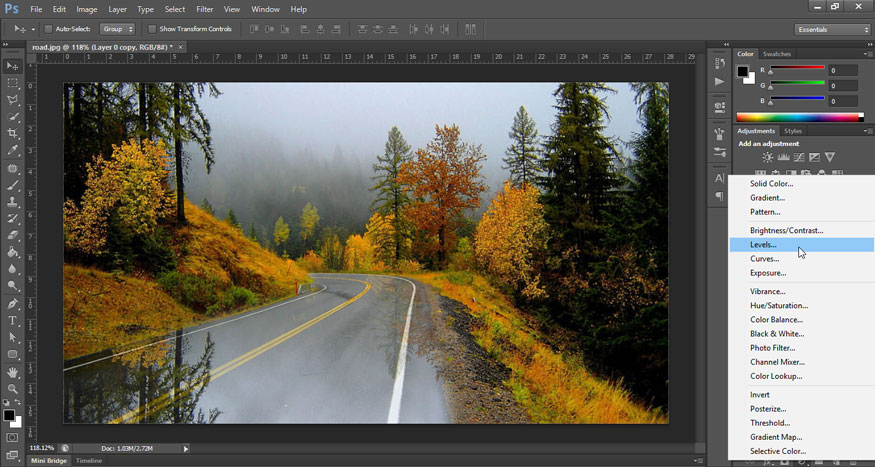The width and height of the screenshot is (875, 467).
Task: Click the Brightness/Contrast adjustment sun icon
Action: 767,157
